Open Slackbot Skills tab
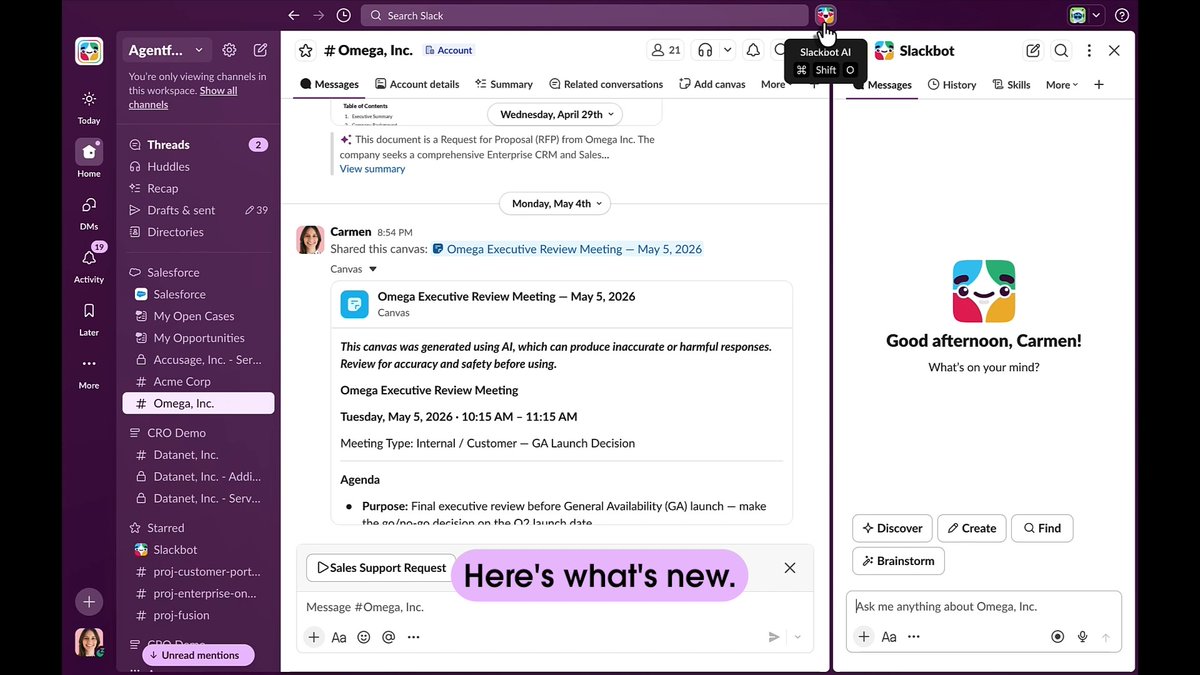1200x675 pixels. [1011, 85]
